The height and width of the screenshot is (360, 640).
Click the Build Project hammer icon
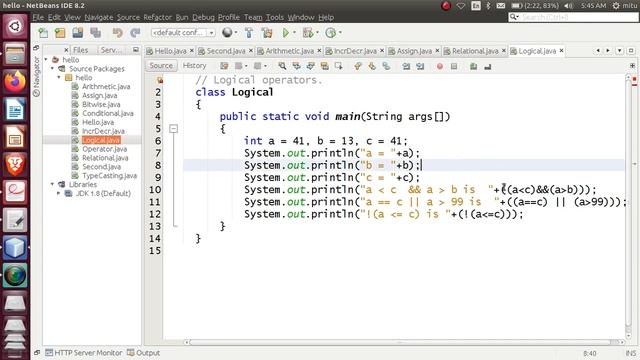point(249,33)
